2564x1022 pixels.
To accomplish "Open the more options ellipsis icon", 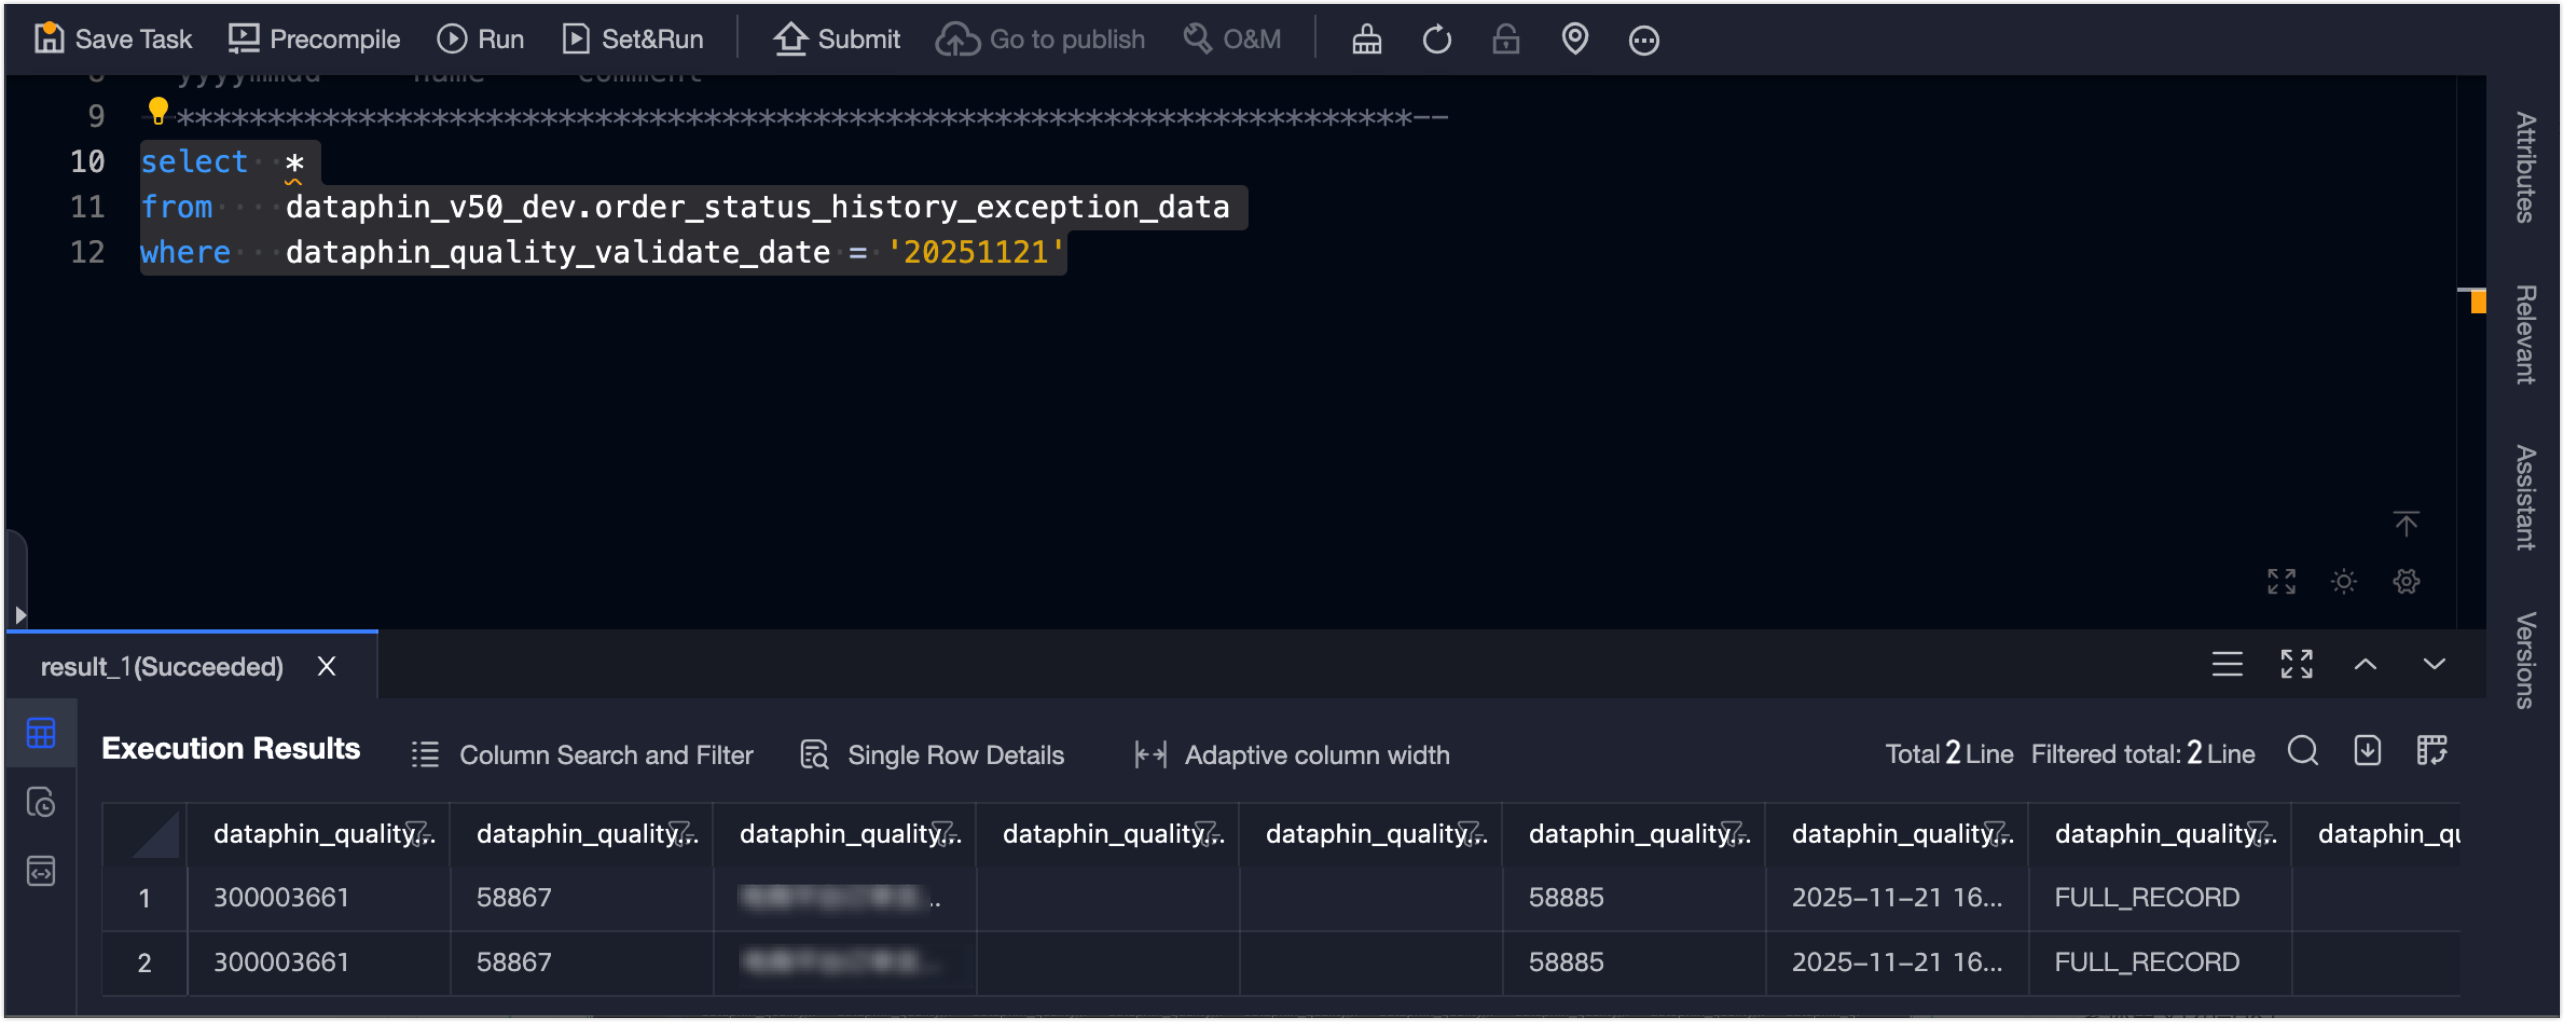I will click(1644, 40).
